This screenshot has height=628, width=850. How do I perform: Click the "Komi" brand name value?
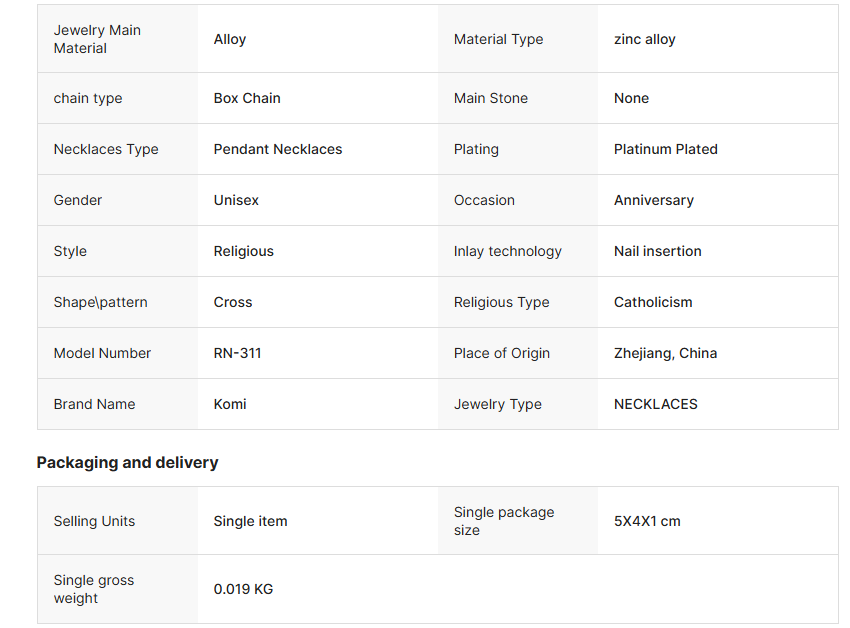(x=230, y=404)
